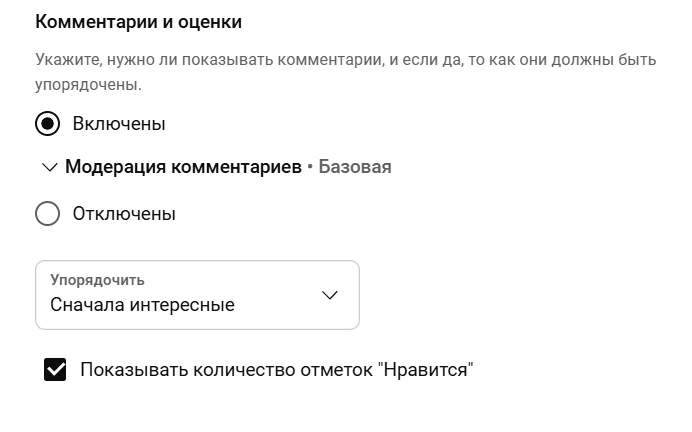Image resolution: width=692 pixels, height=432 pixels.
Task: Click the "Сначала интересные" selected value
Action: point(142,305)
